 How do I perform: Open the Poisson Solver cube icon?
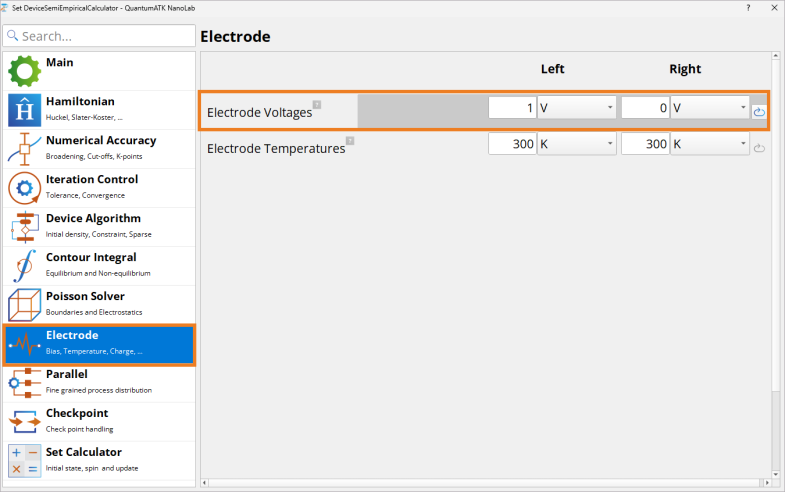pos(24,305)
